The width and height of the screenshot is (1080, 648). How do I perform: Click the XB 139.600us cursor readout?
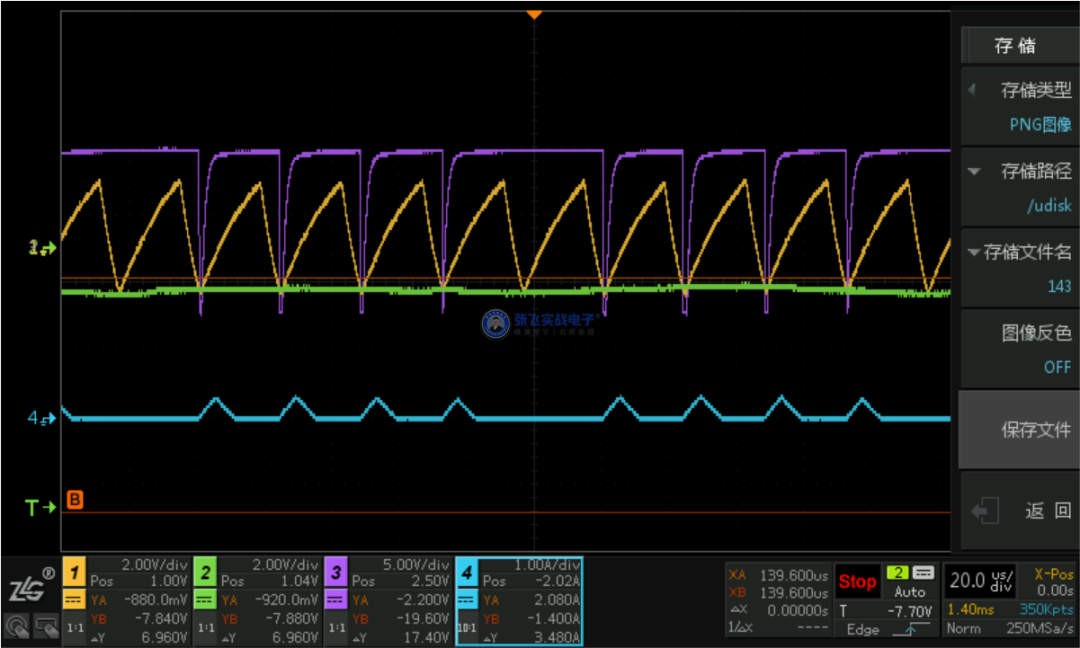(778, 592)
